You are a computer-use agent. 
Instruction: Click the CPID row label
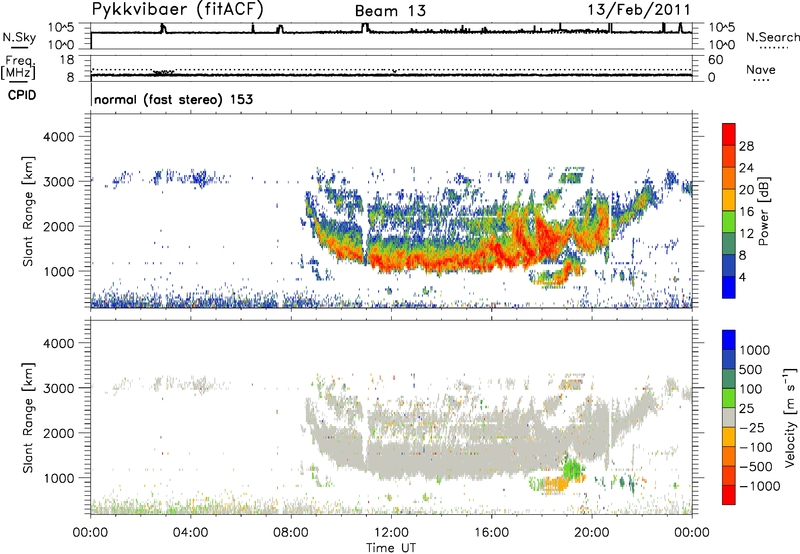22,95
